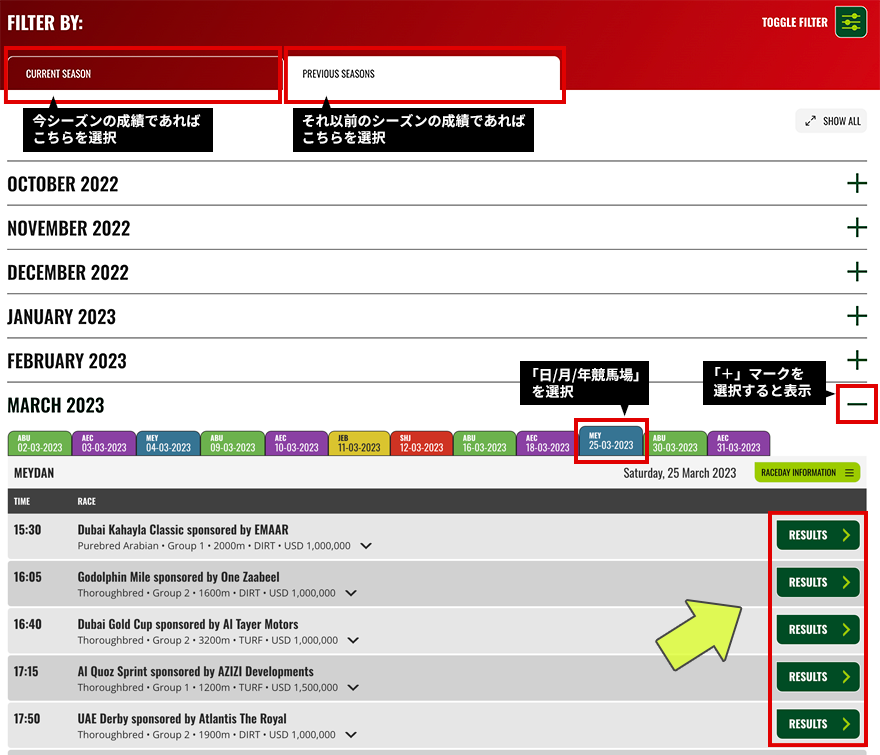Open December 2022 using plus icon
Viewport: 880px width, 755px height.
click(856, 272)
